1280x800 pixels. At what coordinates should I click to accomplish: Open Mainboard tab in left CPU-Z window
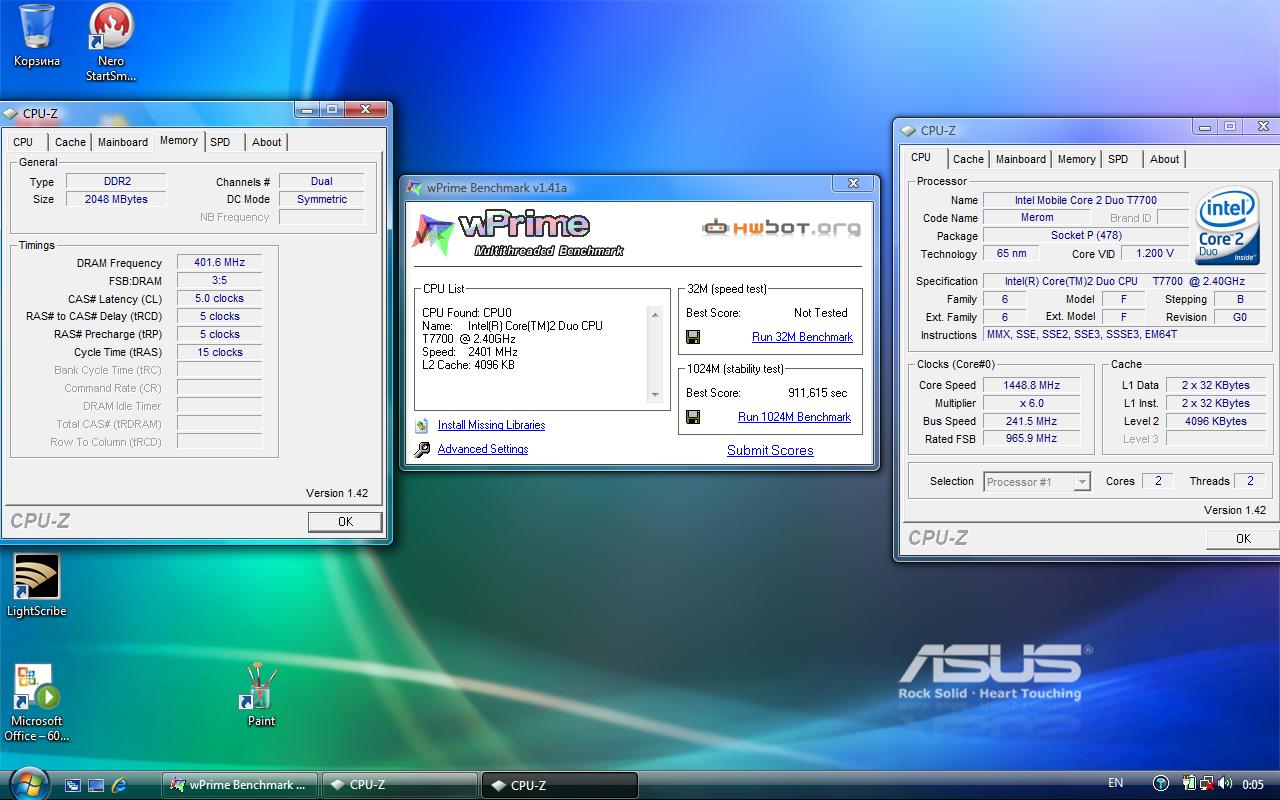122,142
